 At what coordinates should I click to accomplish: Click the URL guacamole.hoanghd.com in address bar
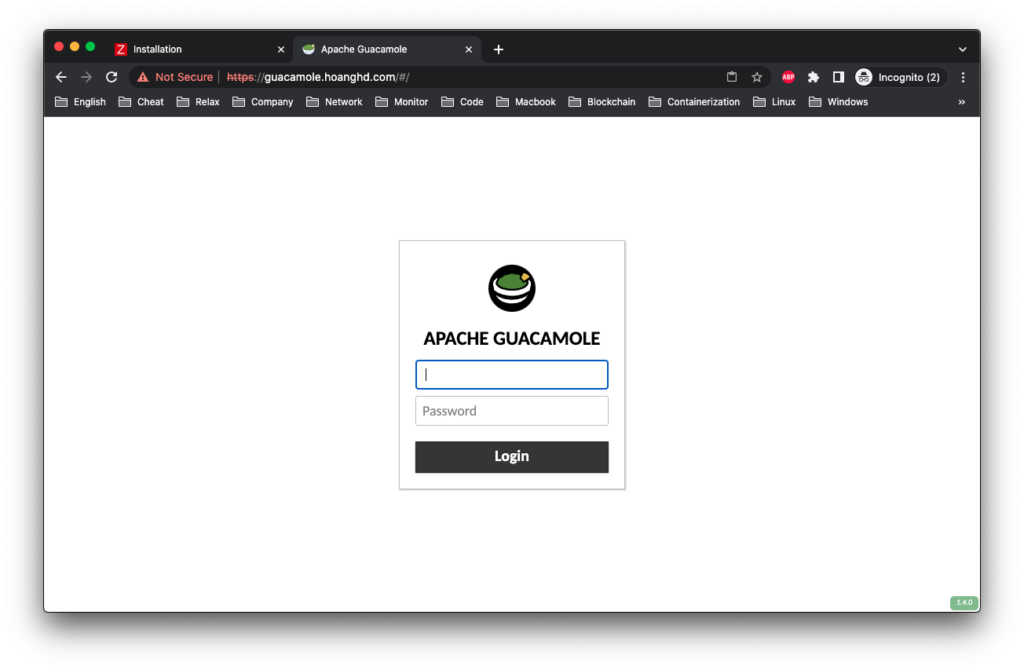click(x=330, y=77)
